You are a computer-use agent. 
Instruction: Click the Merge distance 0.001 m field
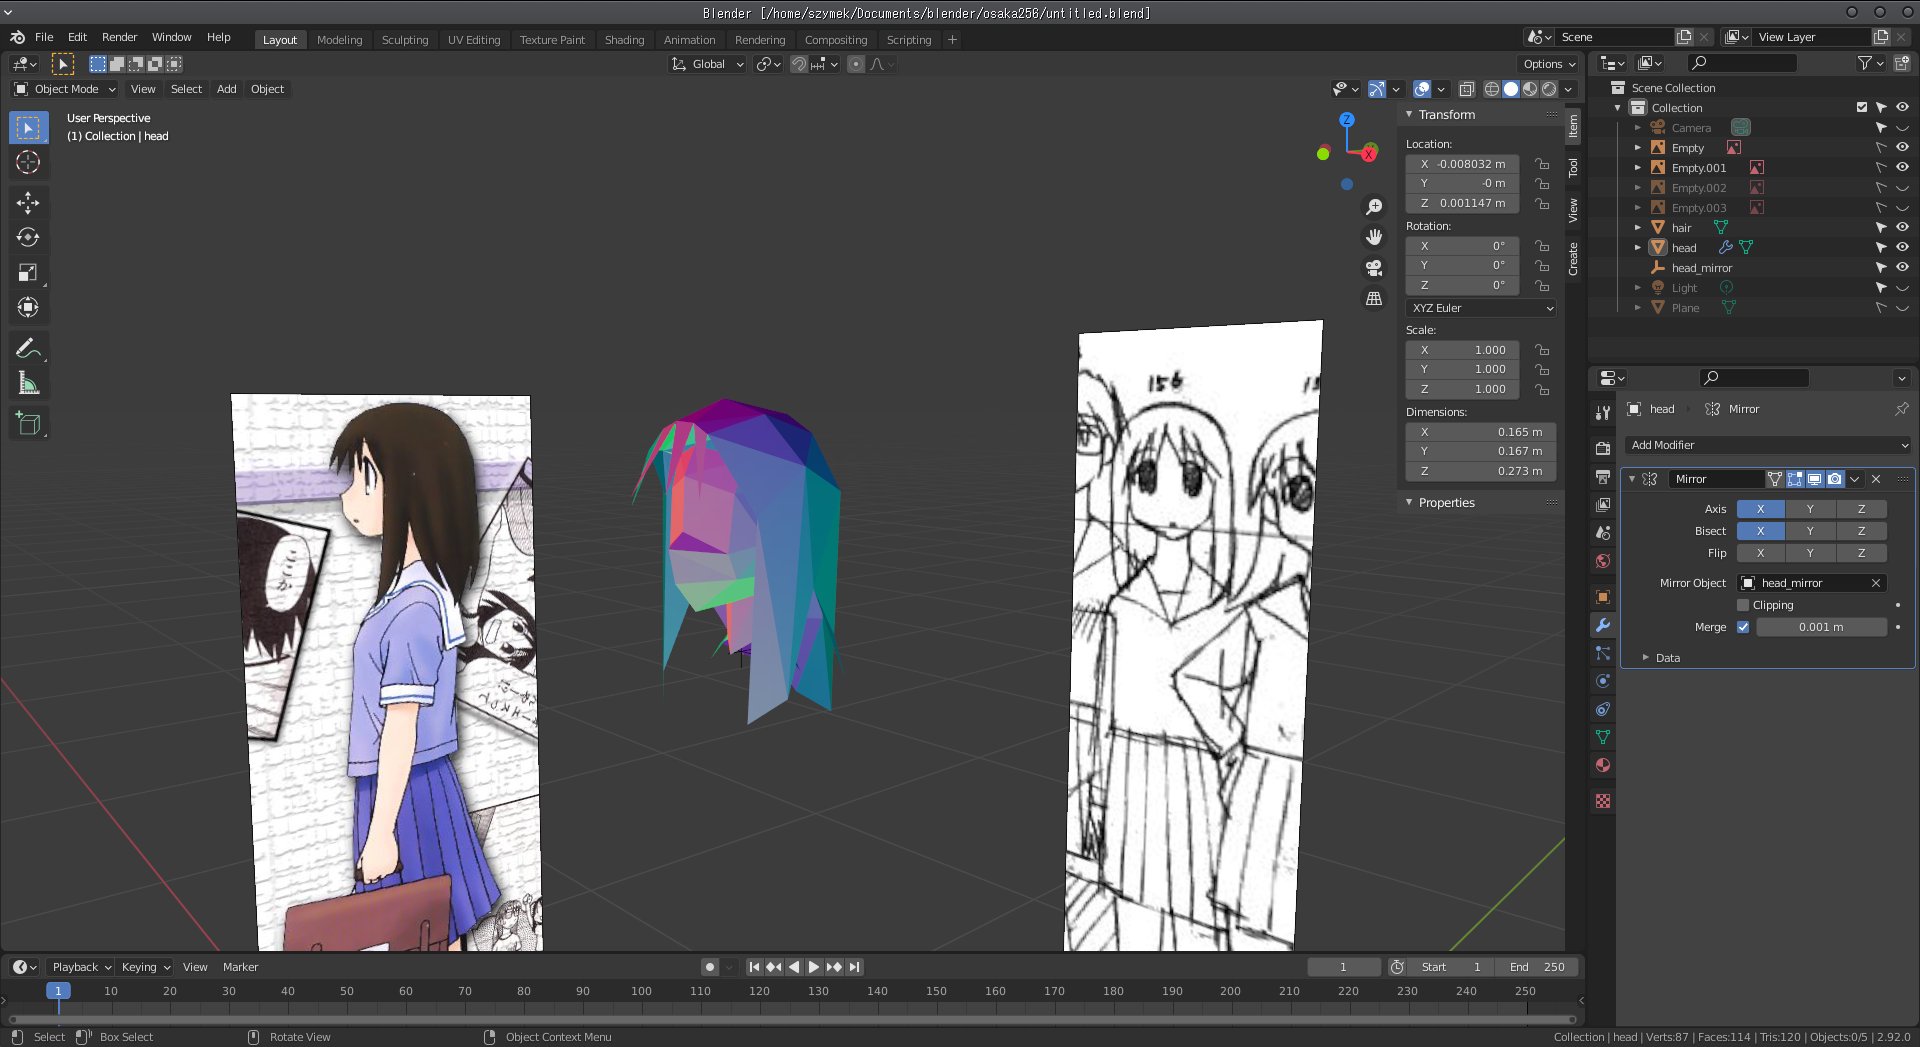coord(1820,627)
